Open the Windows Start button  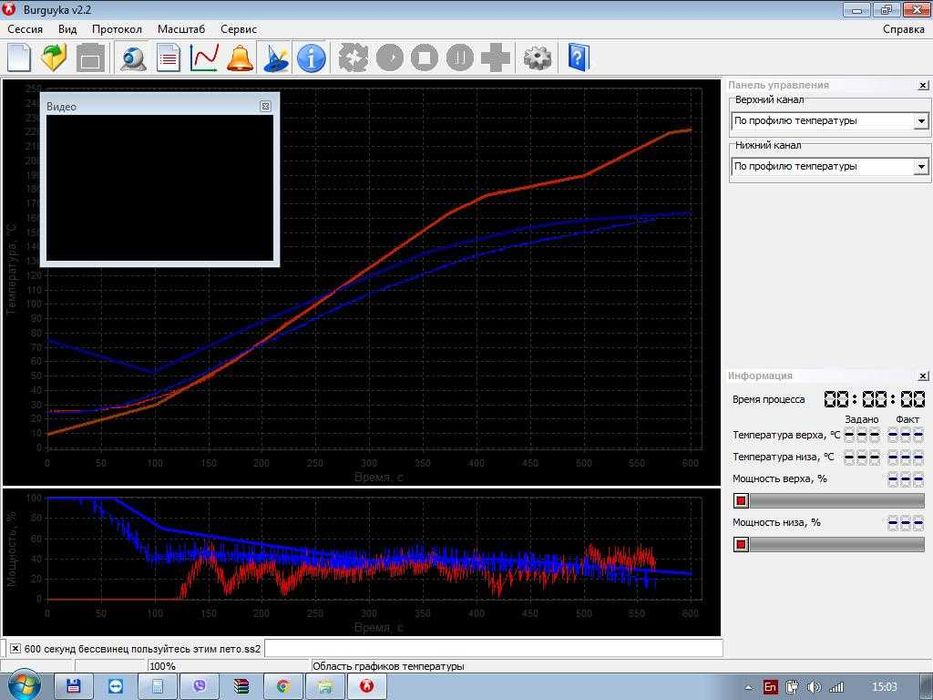click(23, 686)
